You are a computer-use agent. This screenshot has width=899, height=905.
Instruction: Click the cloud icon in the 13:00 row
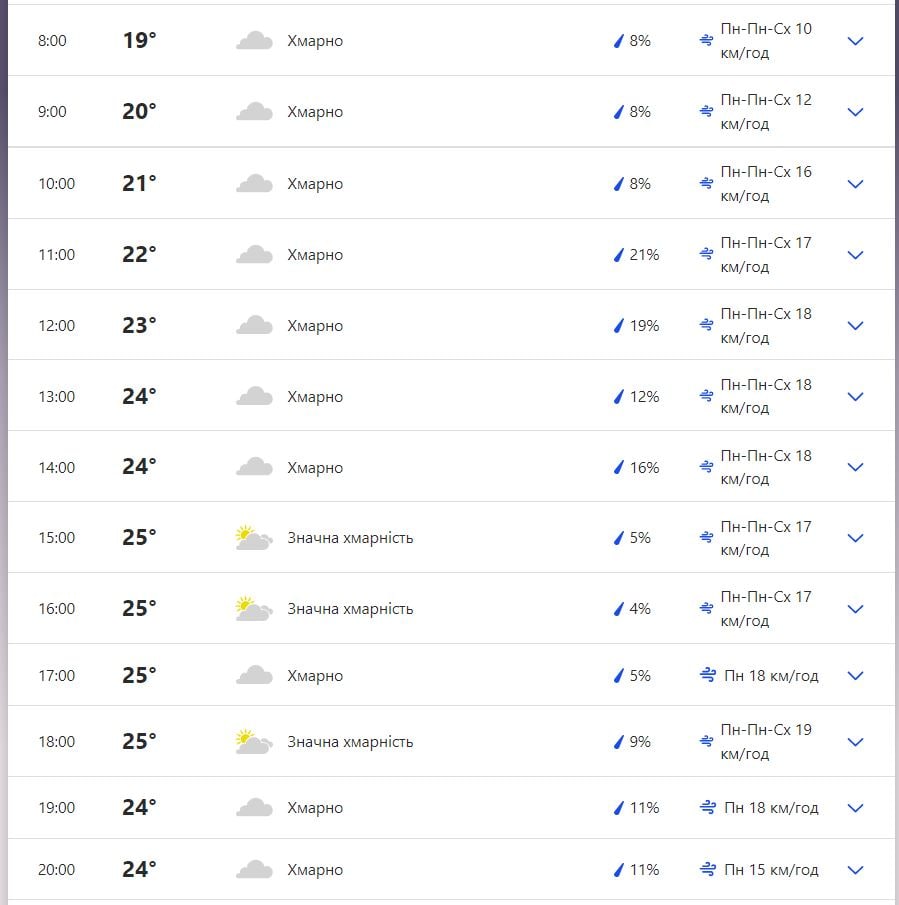pos(254,397)
